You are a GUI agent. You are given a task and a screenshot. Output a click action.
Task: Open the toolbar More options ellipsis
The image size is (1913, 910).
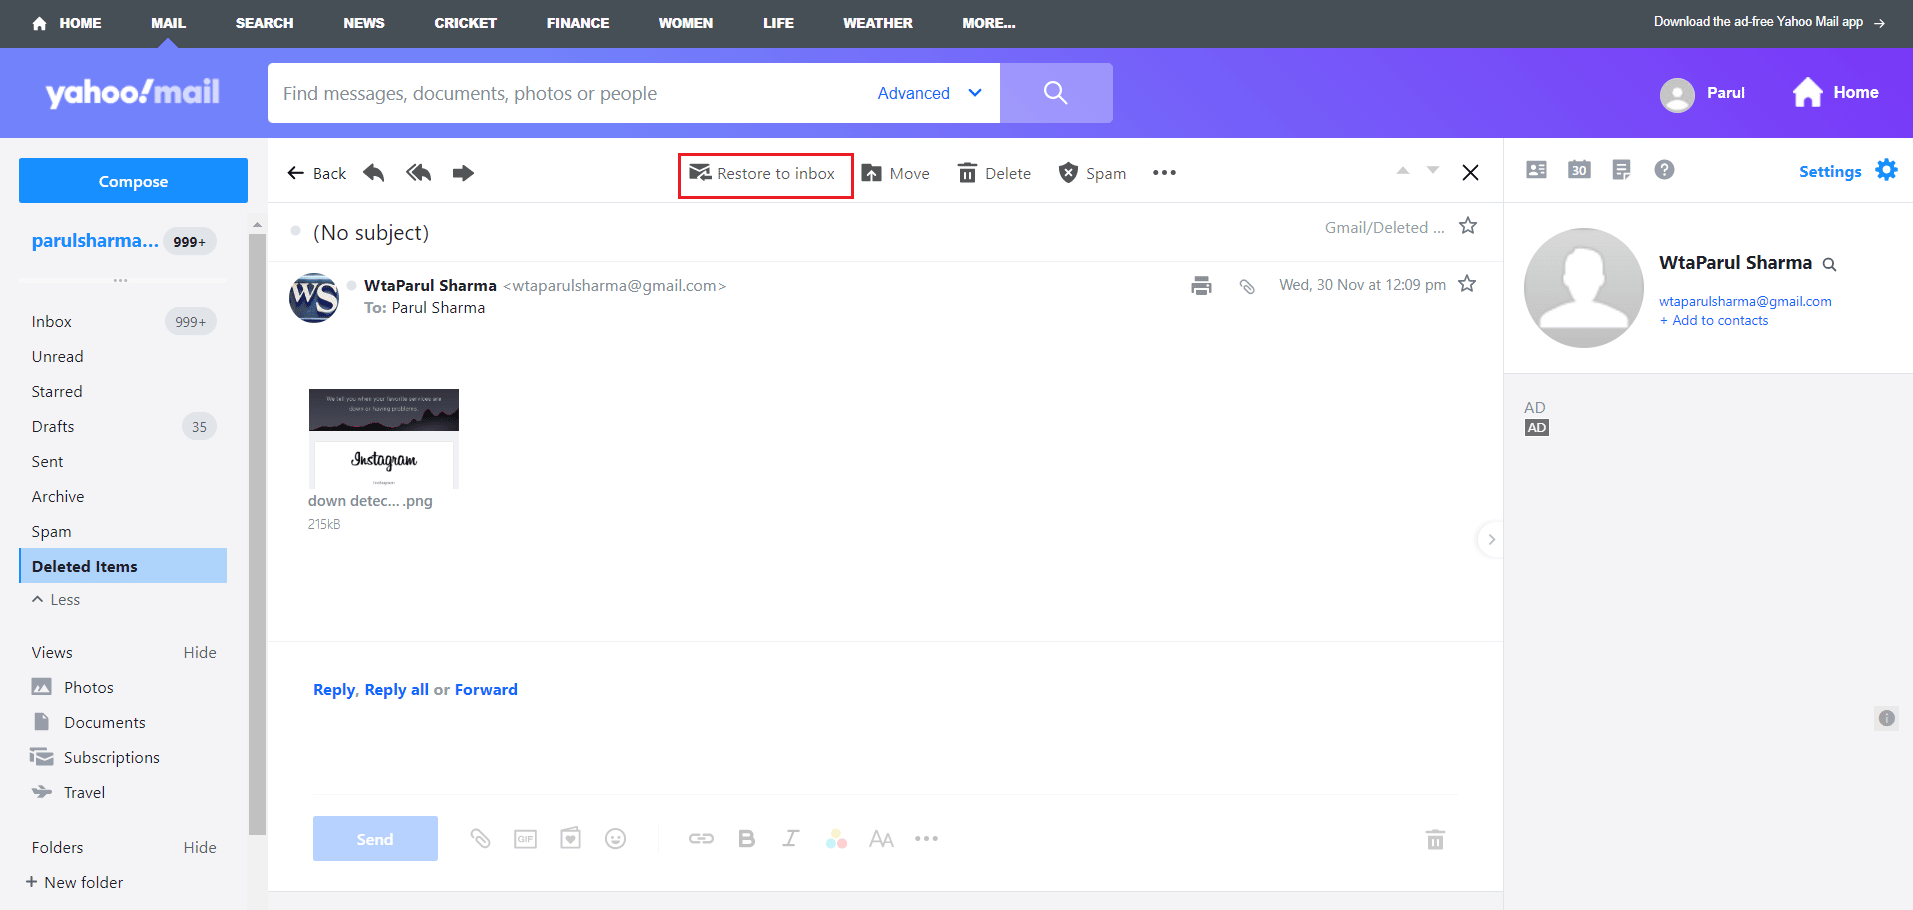pyautogui.click(x=1164, y=173)
